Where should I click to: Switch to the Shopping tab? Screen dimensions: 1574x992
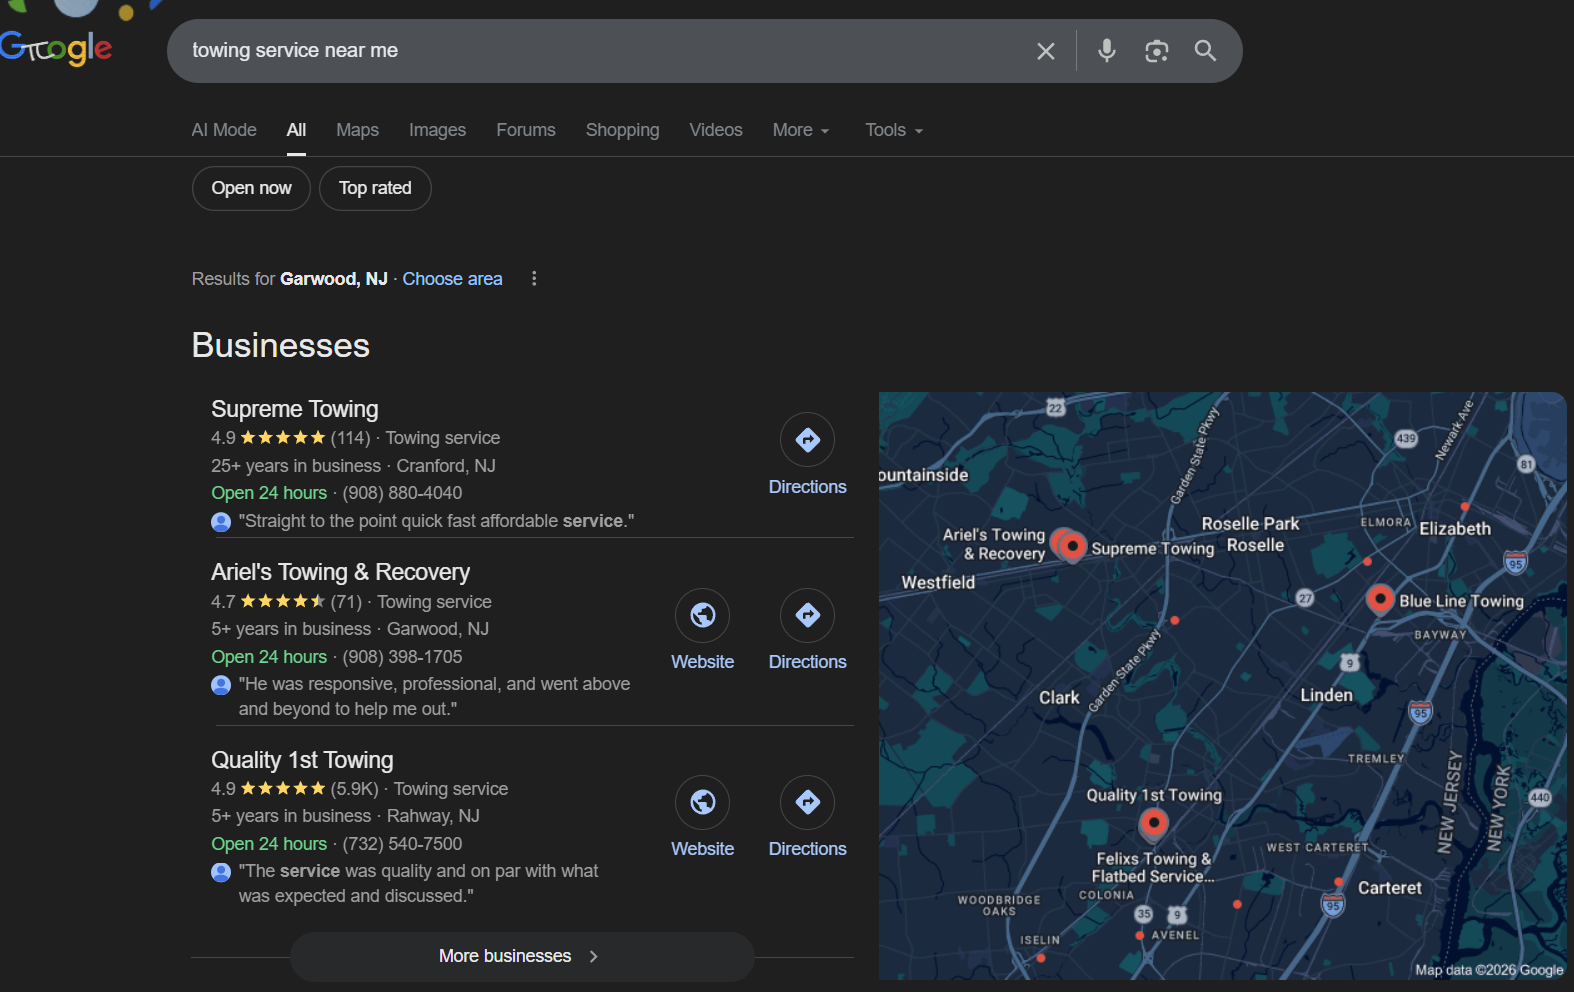[x=622, y=131]
